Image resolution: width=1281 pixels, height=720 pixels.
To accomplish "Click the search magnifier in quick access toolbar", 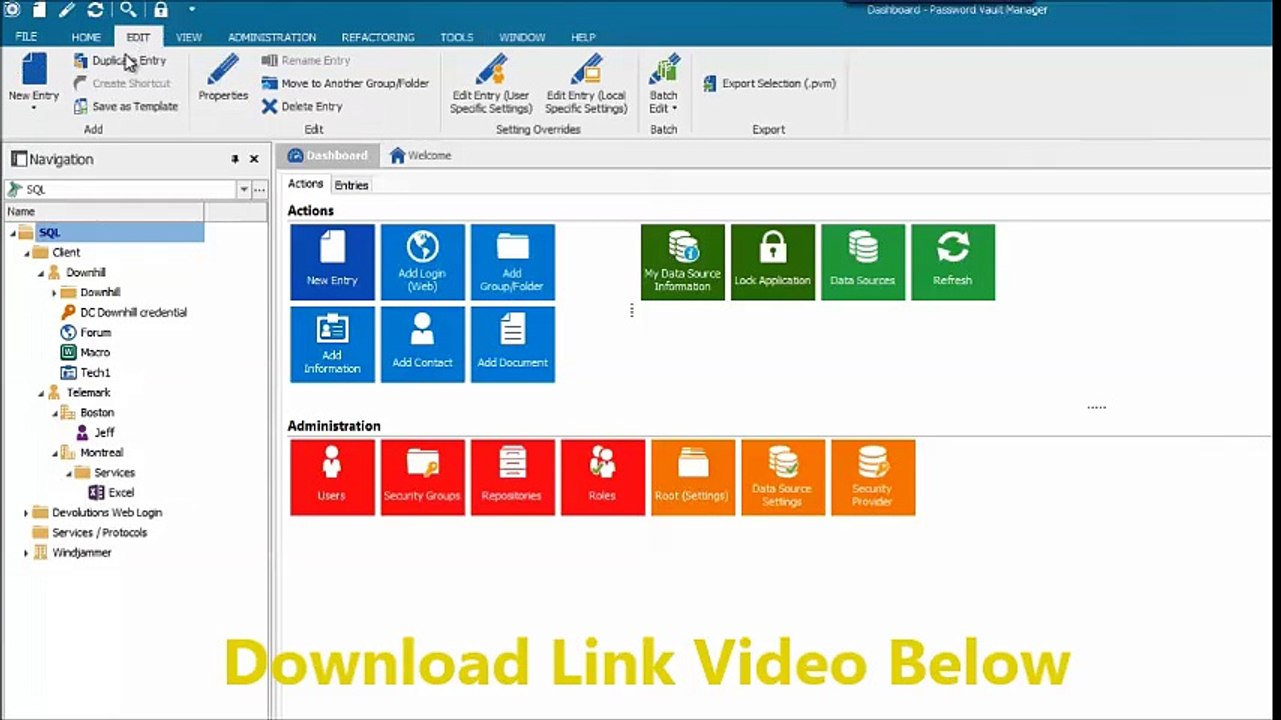I will (128, 10).
